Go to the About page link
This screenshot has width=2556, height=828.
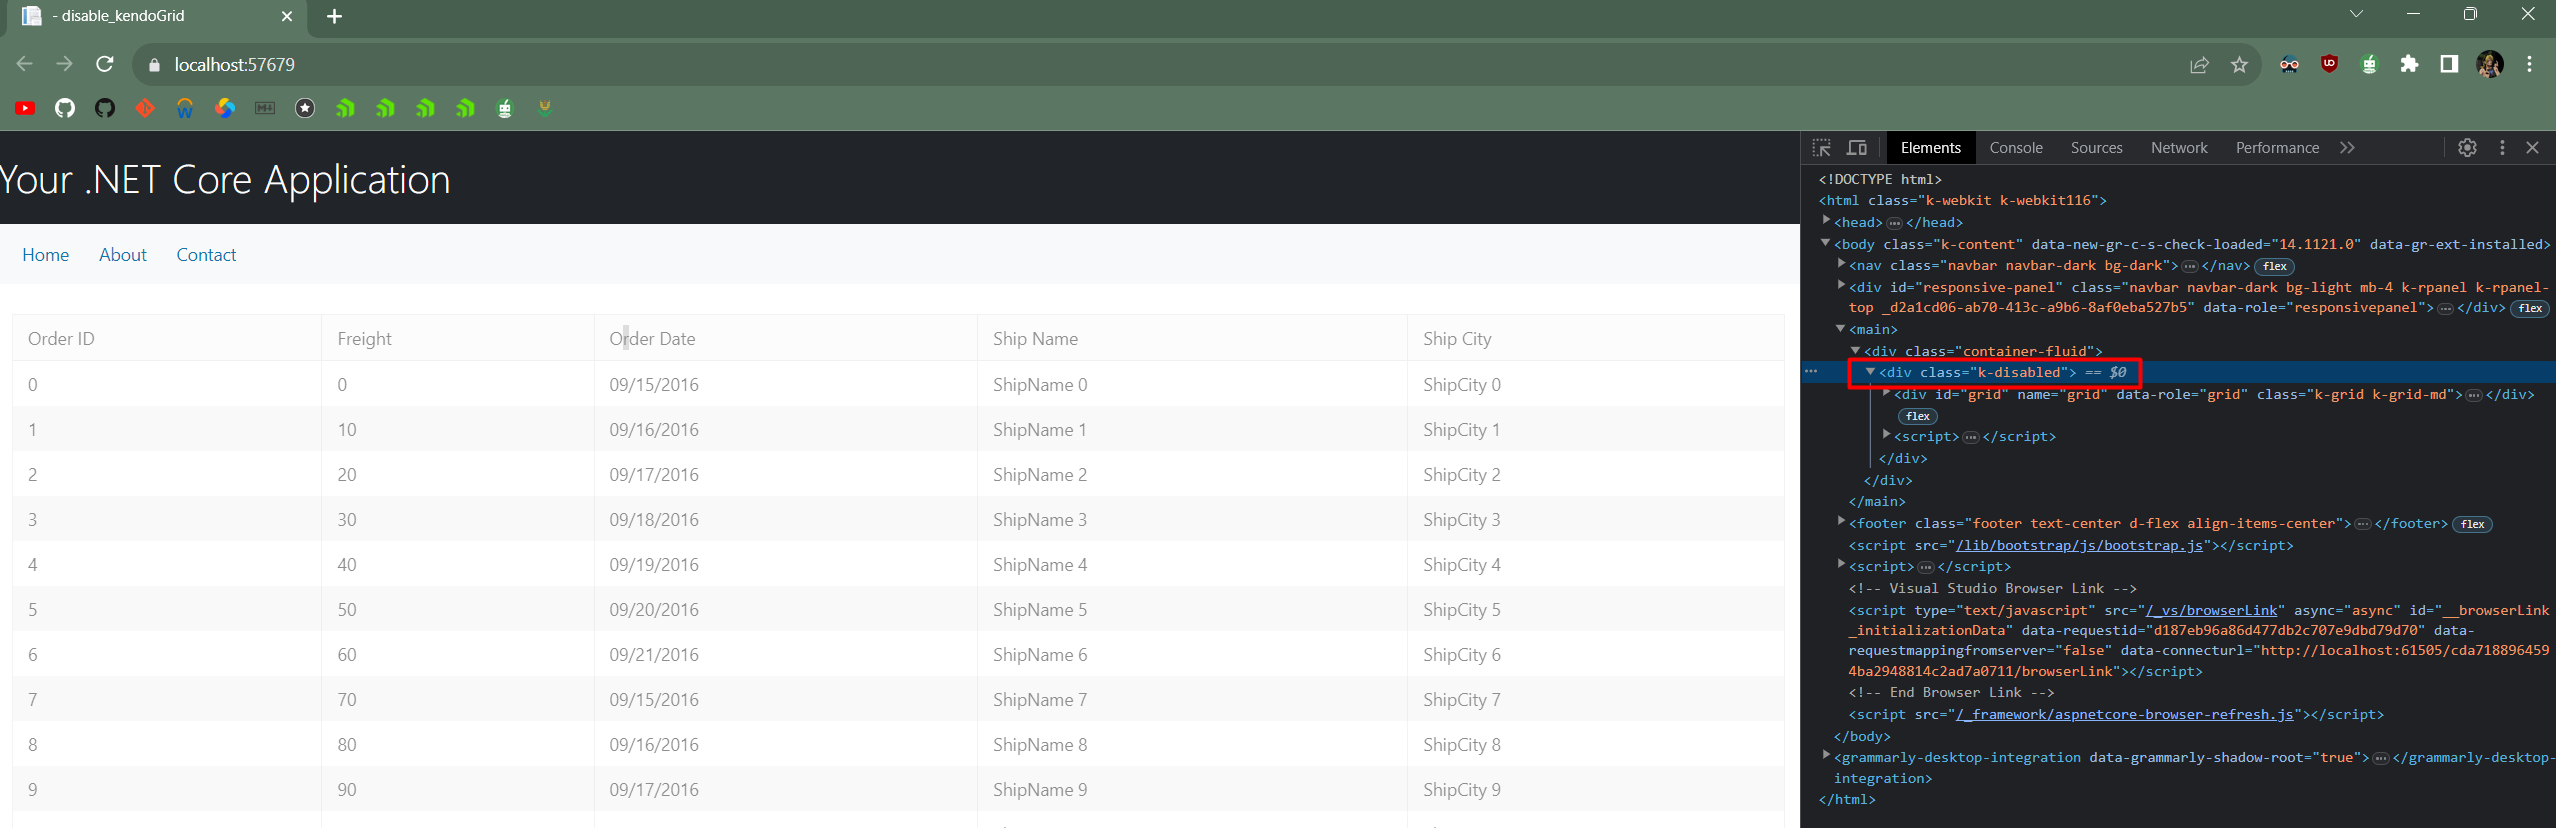[x=123, y=255]
